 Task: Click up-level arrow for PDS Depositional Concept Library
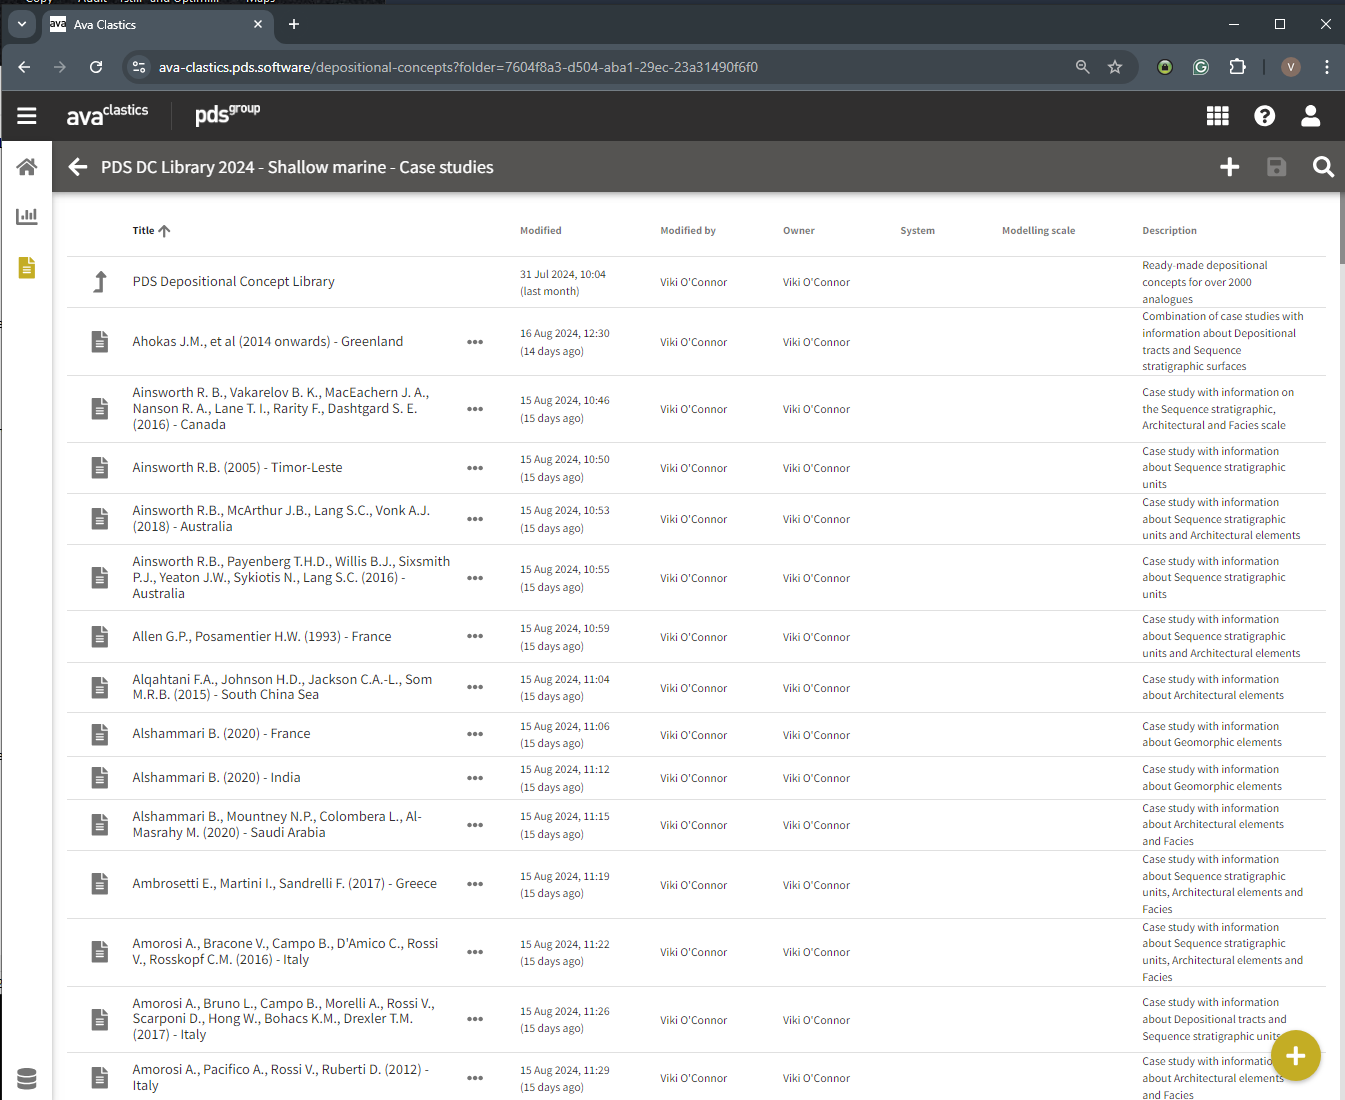pos(100,282)
